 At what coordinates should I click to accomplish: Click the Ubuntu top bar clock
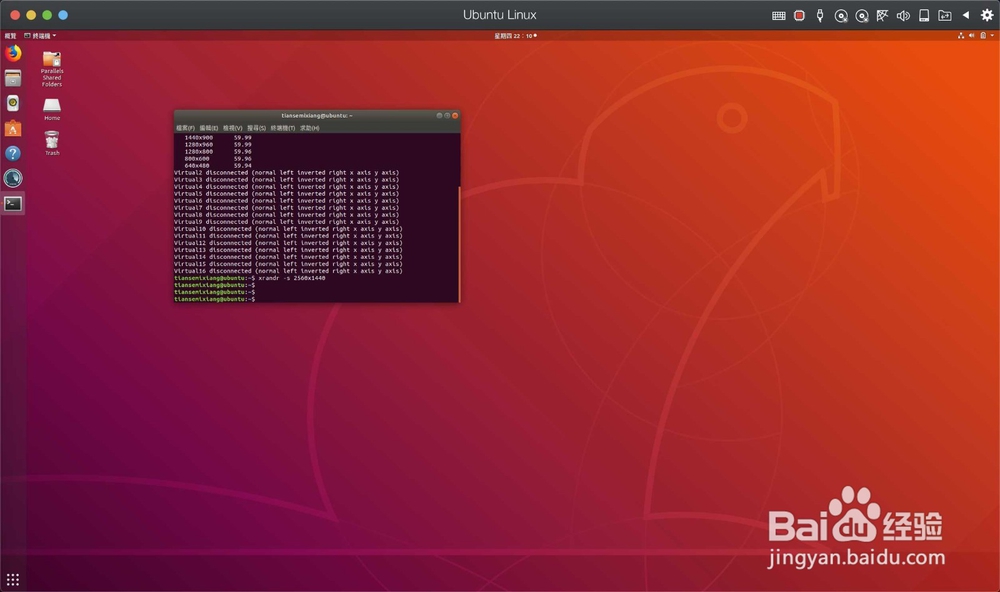point(515,36)
